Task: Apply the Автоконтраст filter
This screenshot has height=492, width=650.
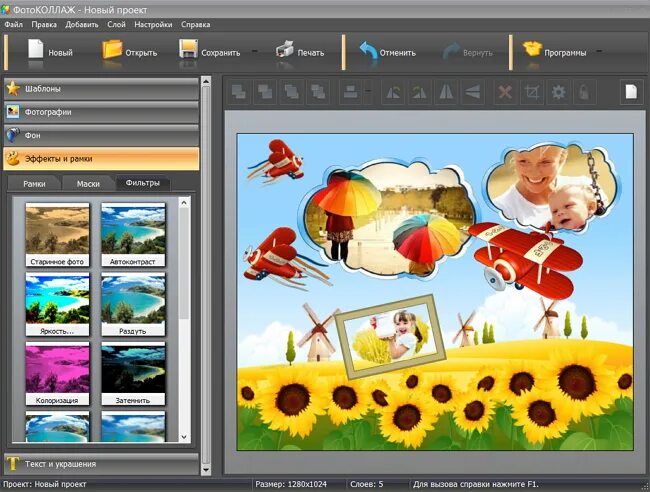Action: (x=133, y=235)
